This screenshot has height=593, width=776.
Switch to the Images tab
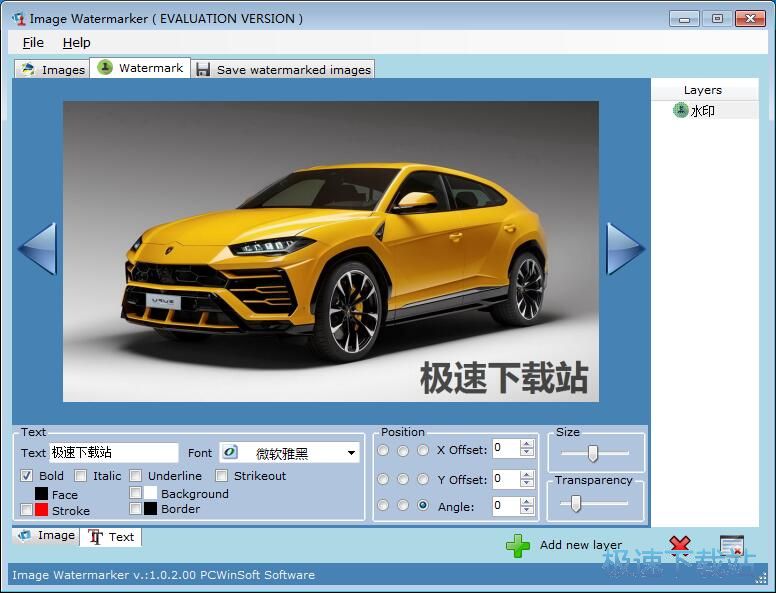click(x=52, y=69)
